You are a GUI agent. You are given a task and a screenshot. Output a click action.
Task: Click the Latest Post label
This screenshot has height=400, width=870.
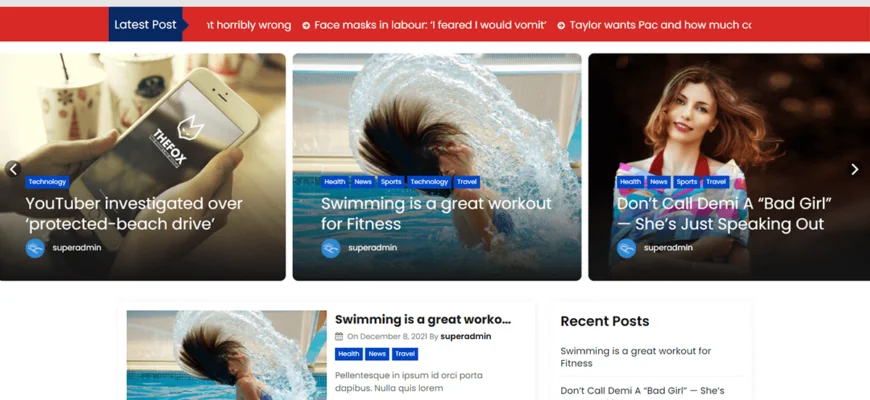click(145, 24)
